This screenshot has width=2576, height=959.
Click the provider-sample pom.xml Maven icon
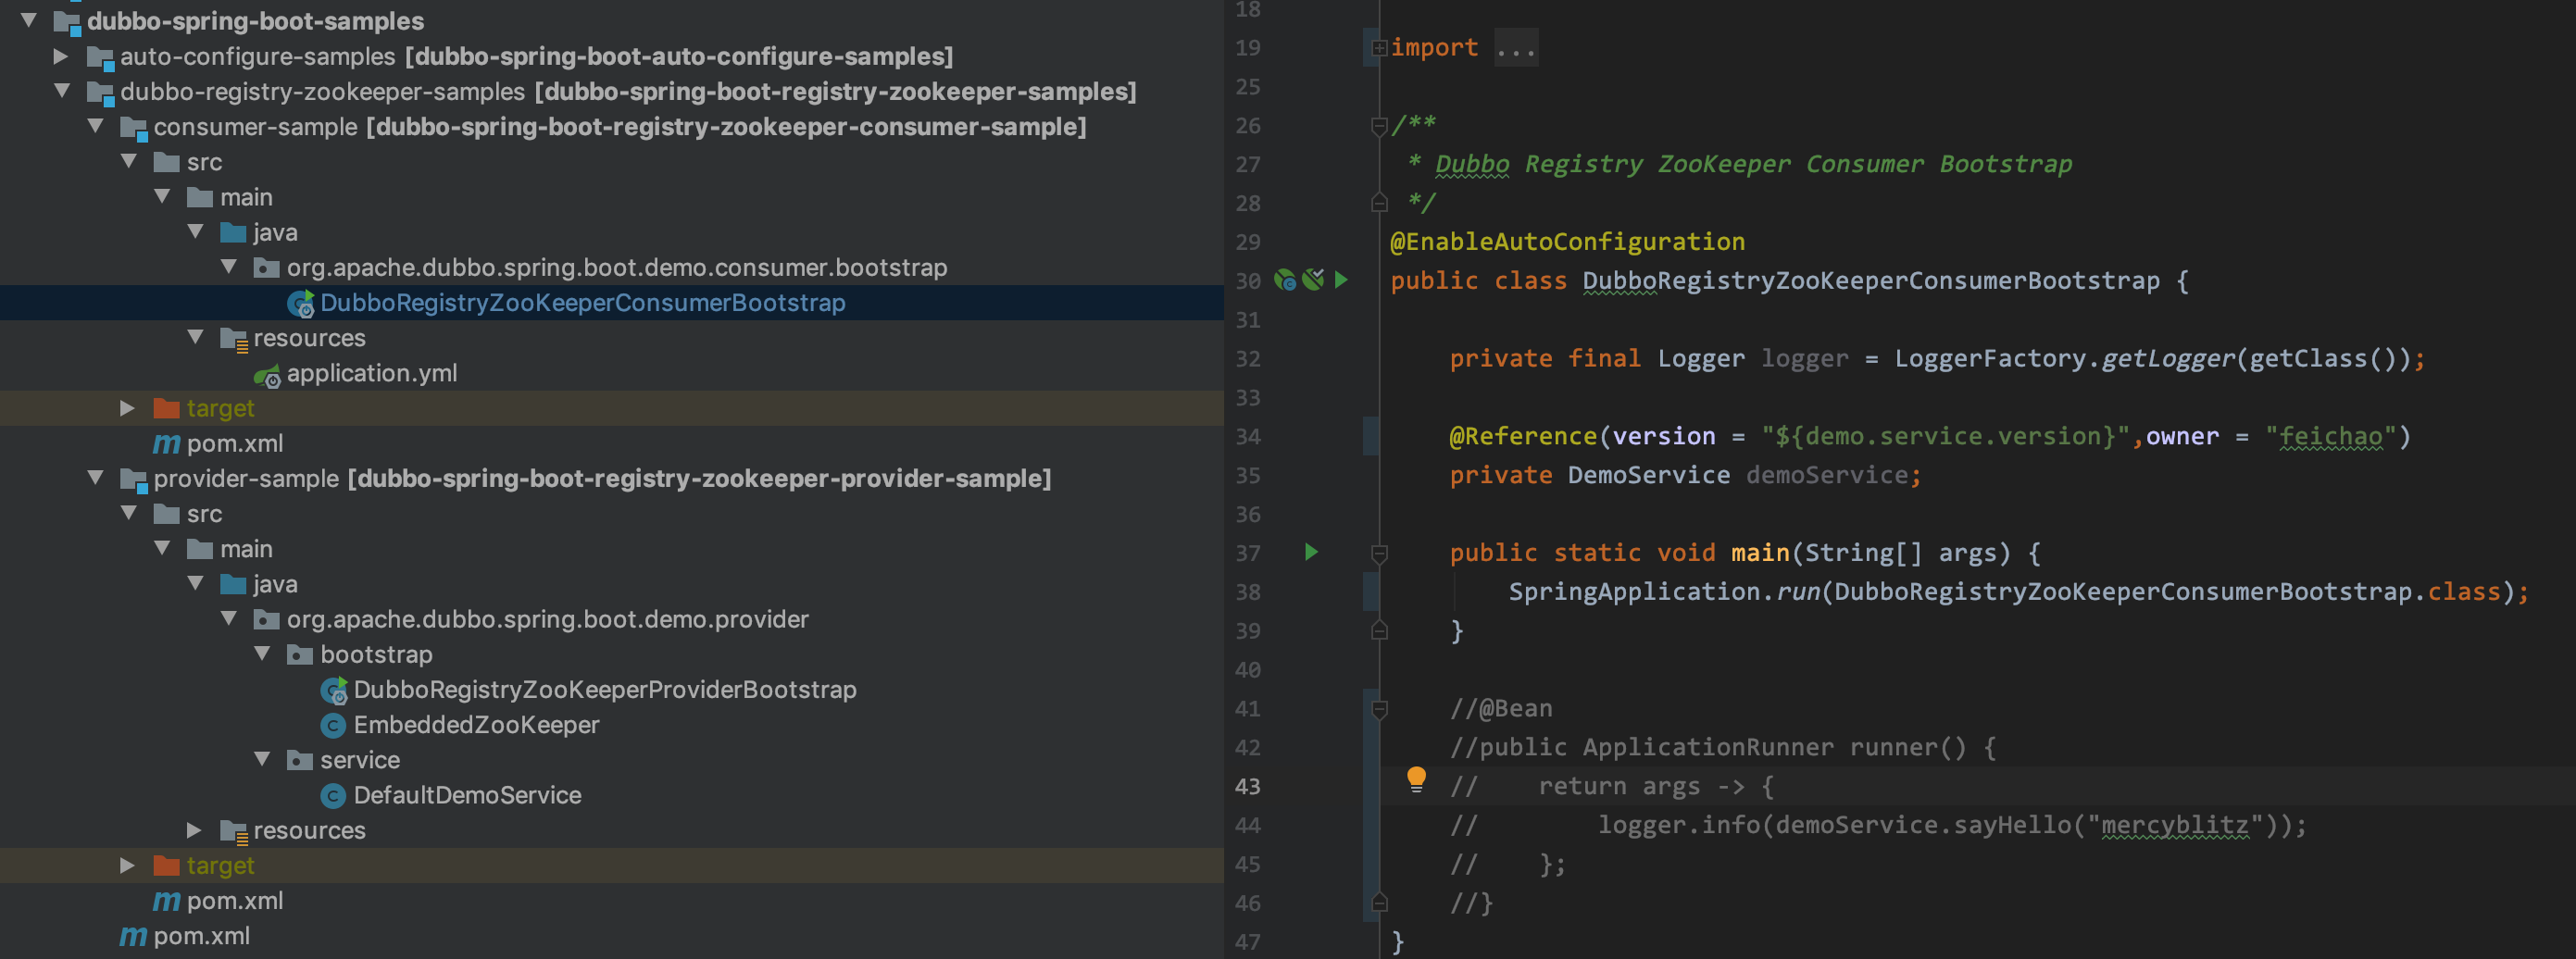[x=166, y=901]
